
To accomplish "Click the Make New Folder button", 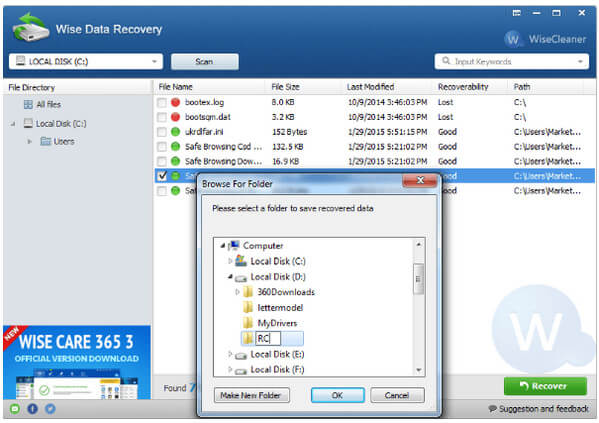I will tap(251, 395).
